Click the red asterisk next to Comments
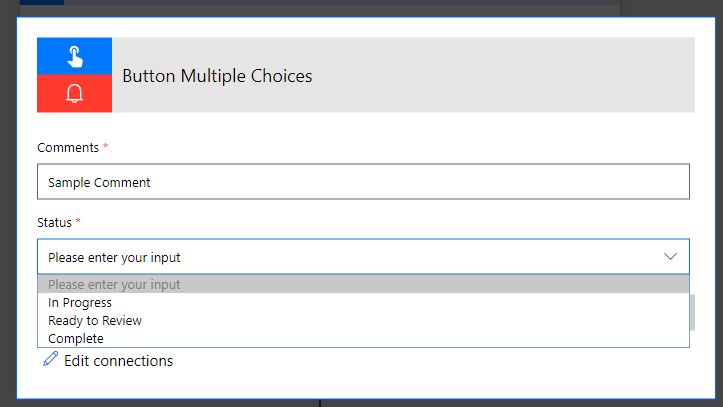This screenshot has width=723, height=407. [105, 147]
